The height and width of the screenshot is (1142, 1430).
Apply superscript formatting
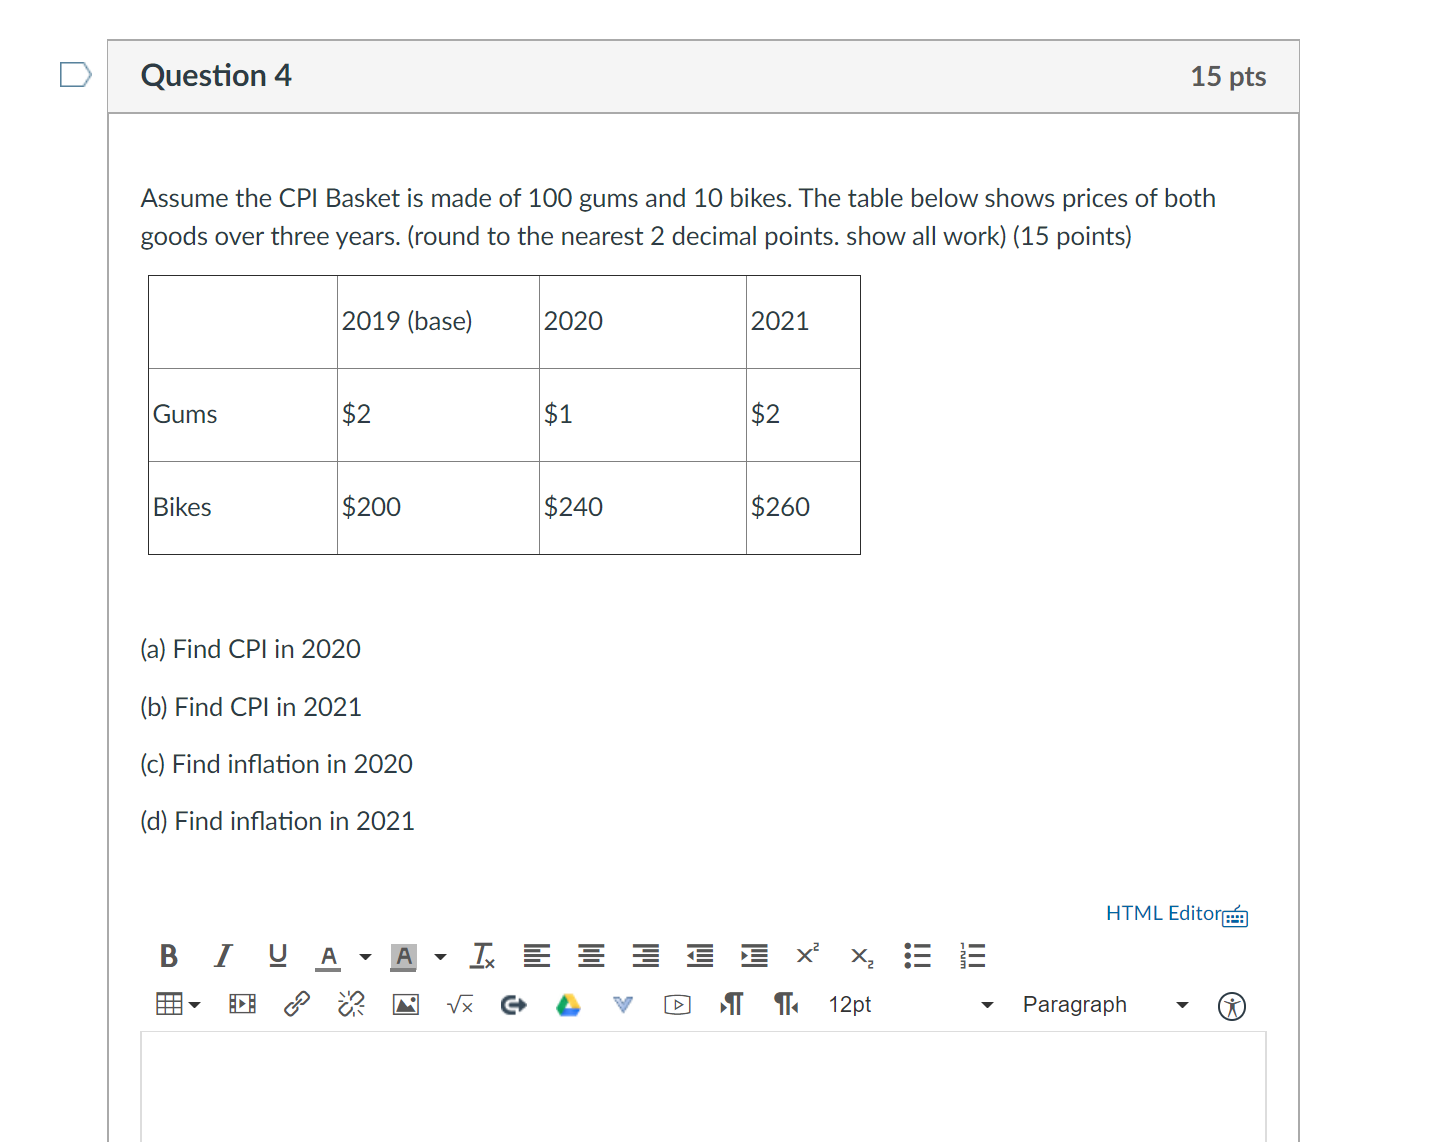tap(806, 955)
